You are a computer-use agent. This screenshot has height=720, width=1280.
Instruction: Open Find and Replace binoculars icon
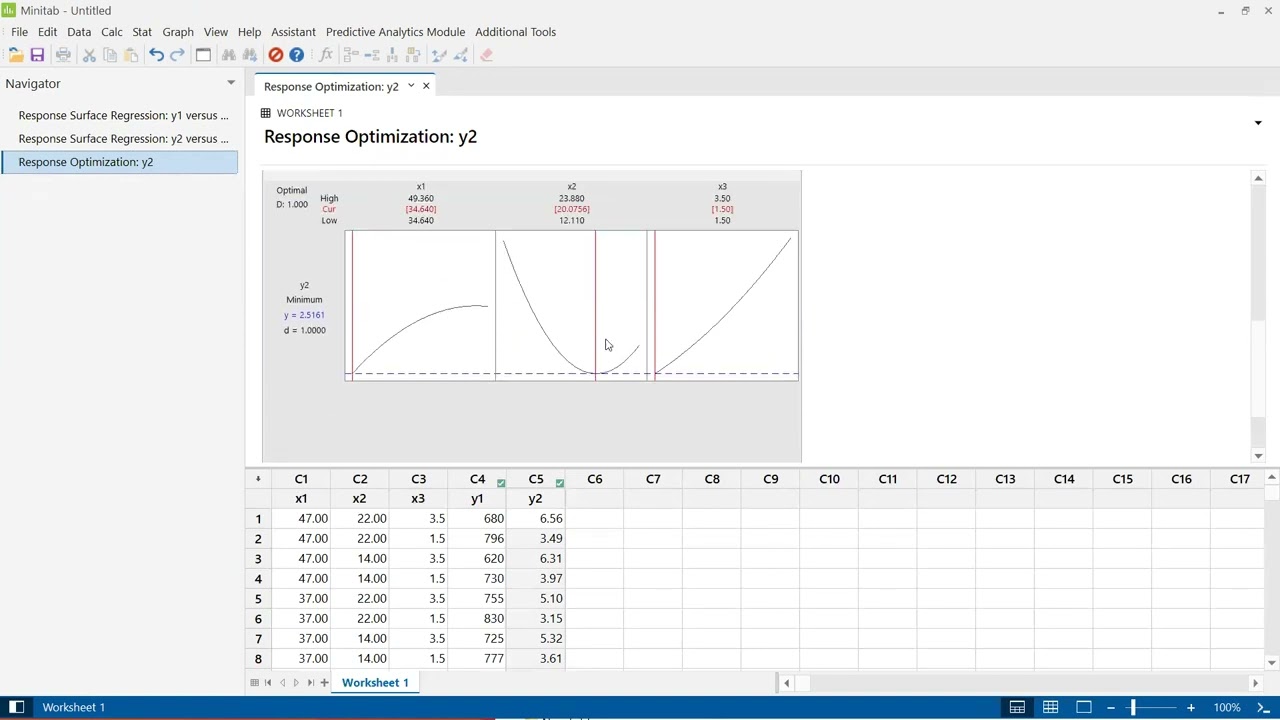click(x=249, y=55)
